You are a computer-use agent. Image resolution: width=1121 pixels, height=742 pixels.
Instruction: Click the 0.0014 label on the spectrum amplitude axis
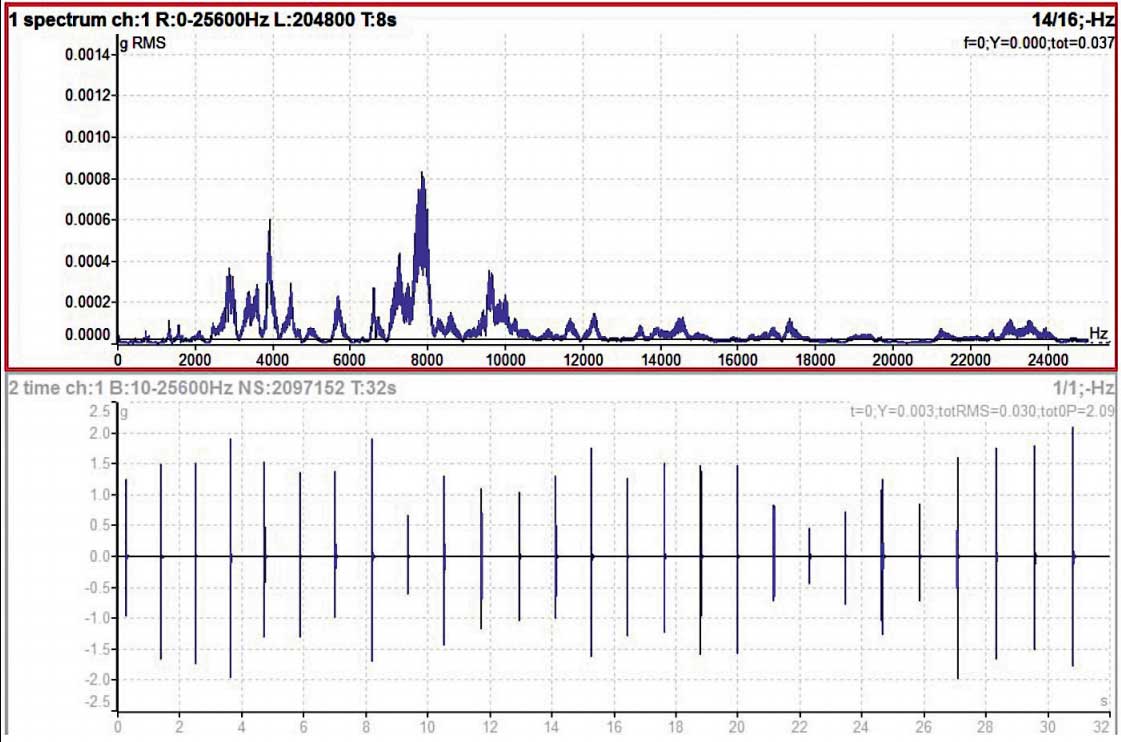click(x=89, y=54)
